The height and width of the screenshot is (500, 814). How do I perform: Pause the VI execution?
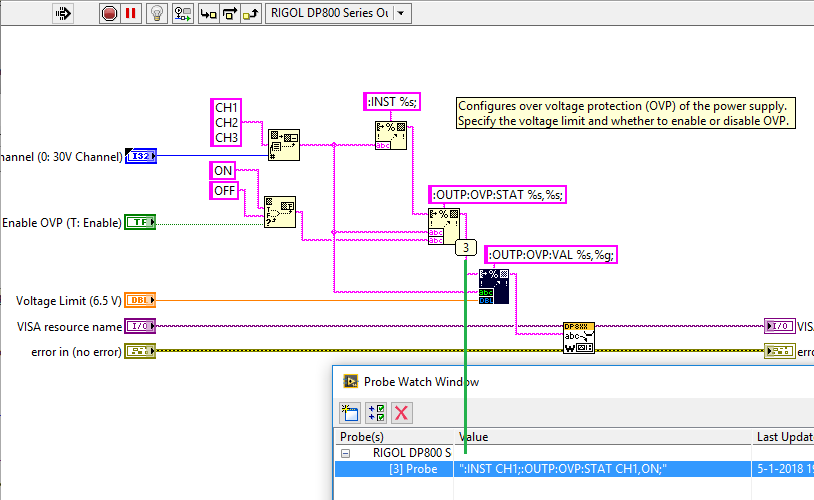[131, 13]
